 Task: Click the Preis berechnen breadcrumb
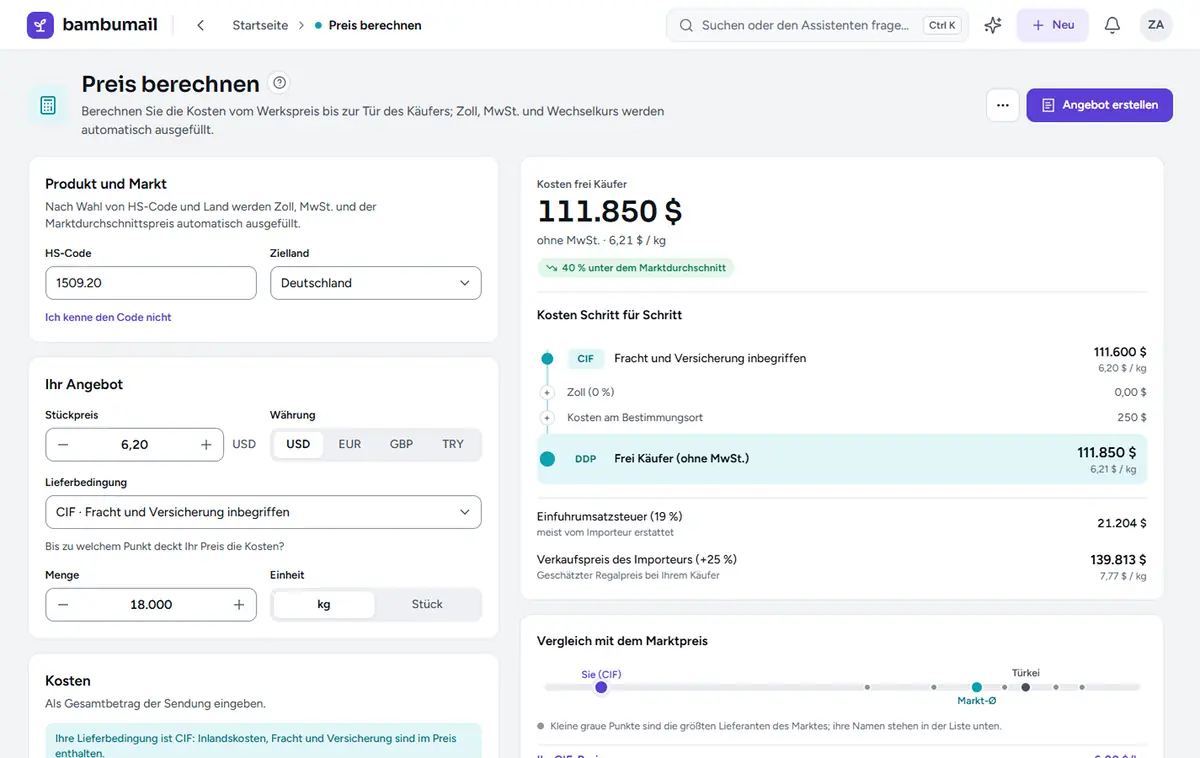tap(375, 25)
